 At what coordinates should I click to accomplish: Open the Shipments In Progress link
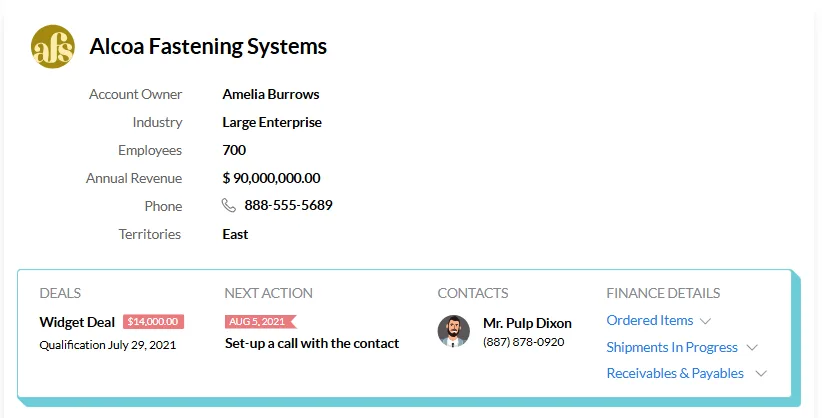(671, 348)
